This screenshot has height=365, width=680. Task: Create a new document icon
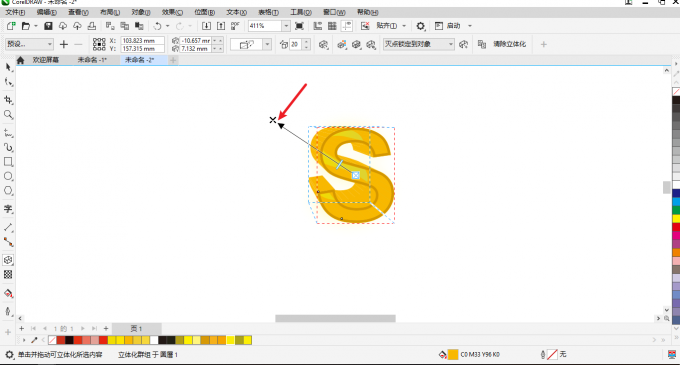11,26
